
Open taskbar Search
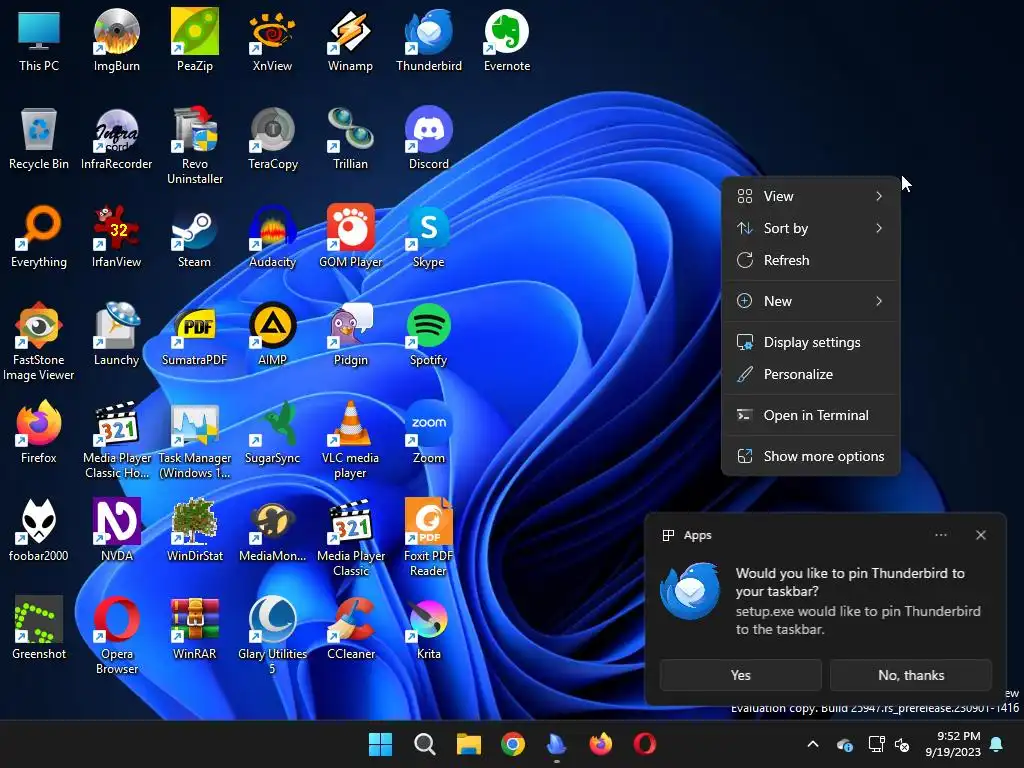point(424,744)
